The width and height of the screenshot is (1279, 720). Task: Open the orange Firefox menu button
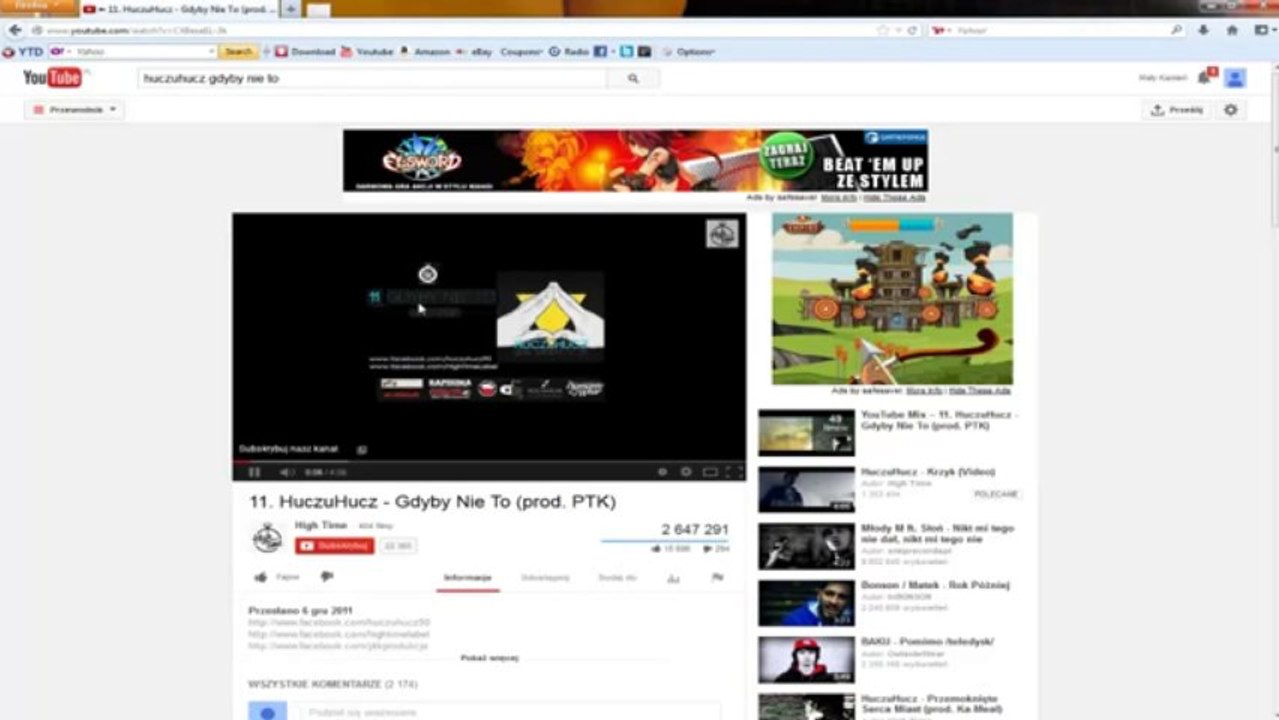click(x=38, y=7)
